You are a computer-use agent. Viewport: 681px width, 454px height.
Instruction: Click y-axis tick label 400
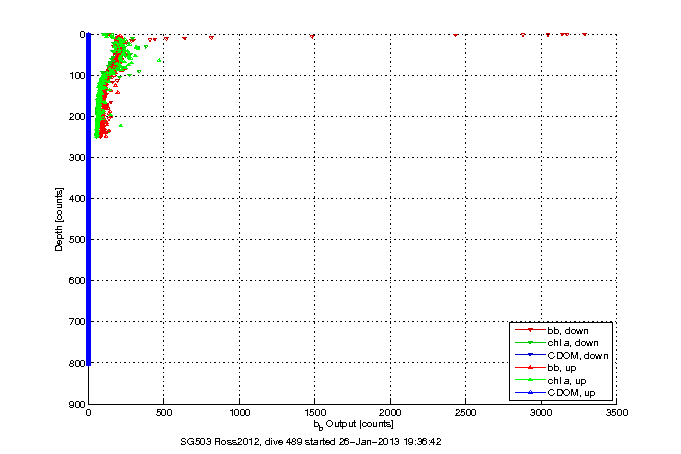click(x=76, y=199)
